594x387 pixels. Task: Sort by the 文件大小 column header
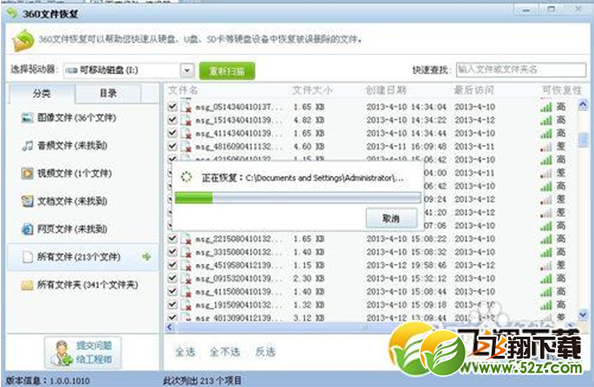click(312, 90)
